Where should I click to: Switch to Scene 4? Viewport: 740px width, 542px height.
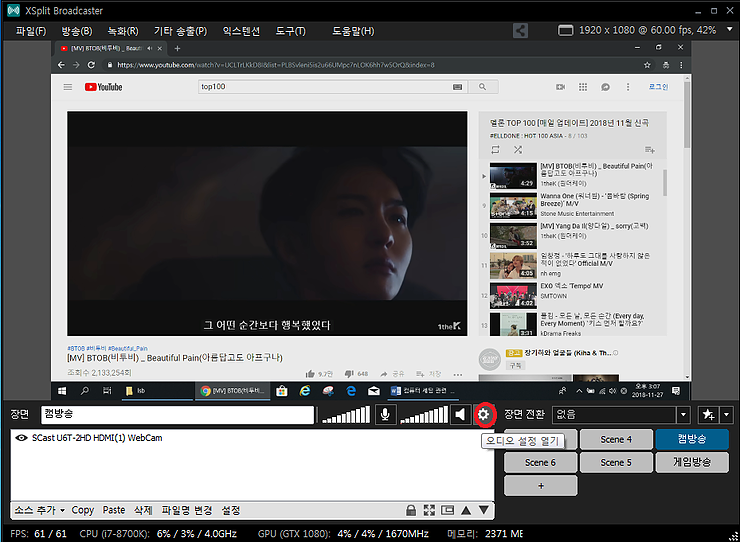coord(616,440)
